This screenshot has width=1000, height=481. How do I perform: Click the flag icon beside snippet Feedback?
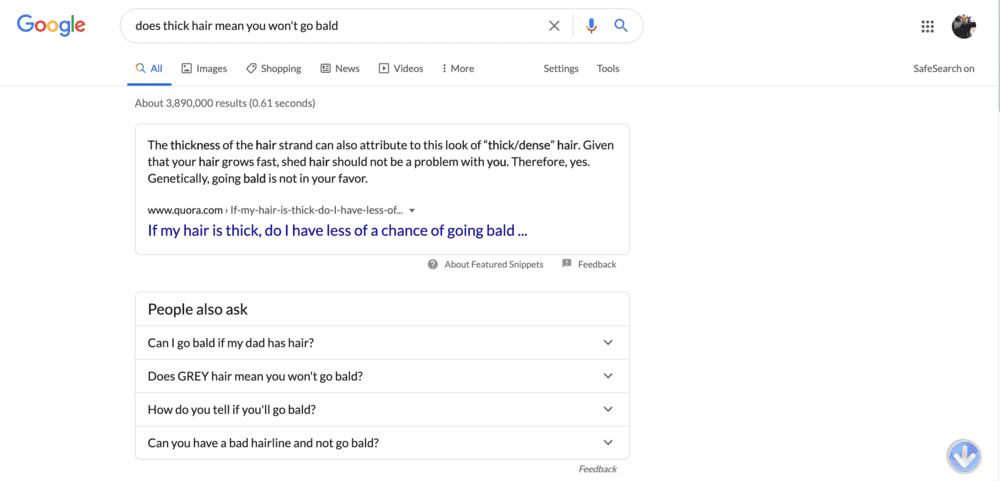point(566,263)
